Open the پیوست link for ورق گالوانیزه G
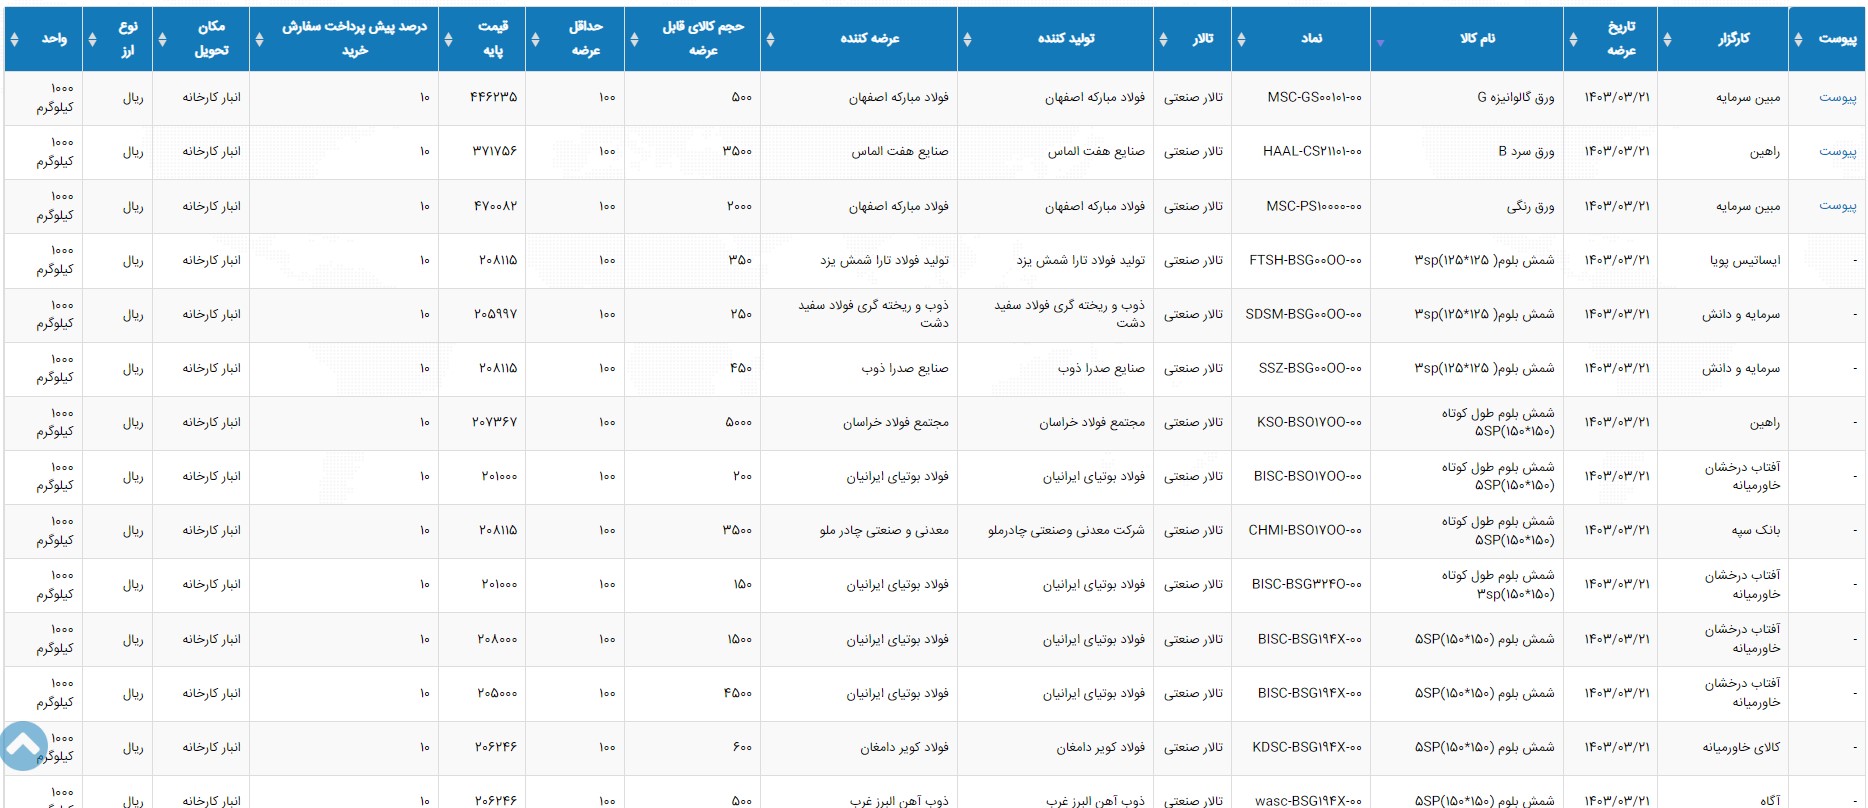This screenshot has width=1868, height=808. tap(1837, 98)
